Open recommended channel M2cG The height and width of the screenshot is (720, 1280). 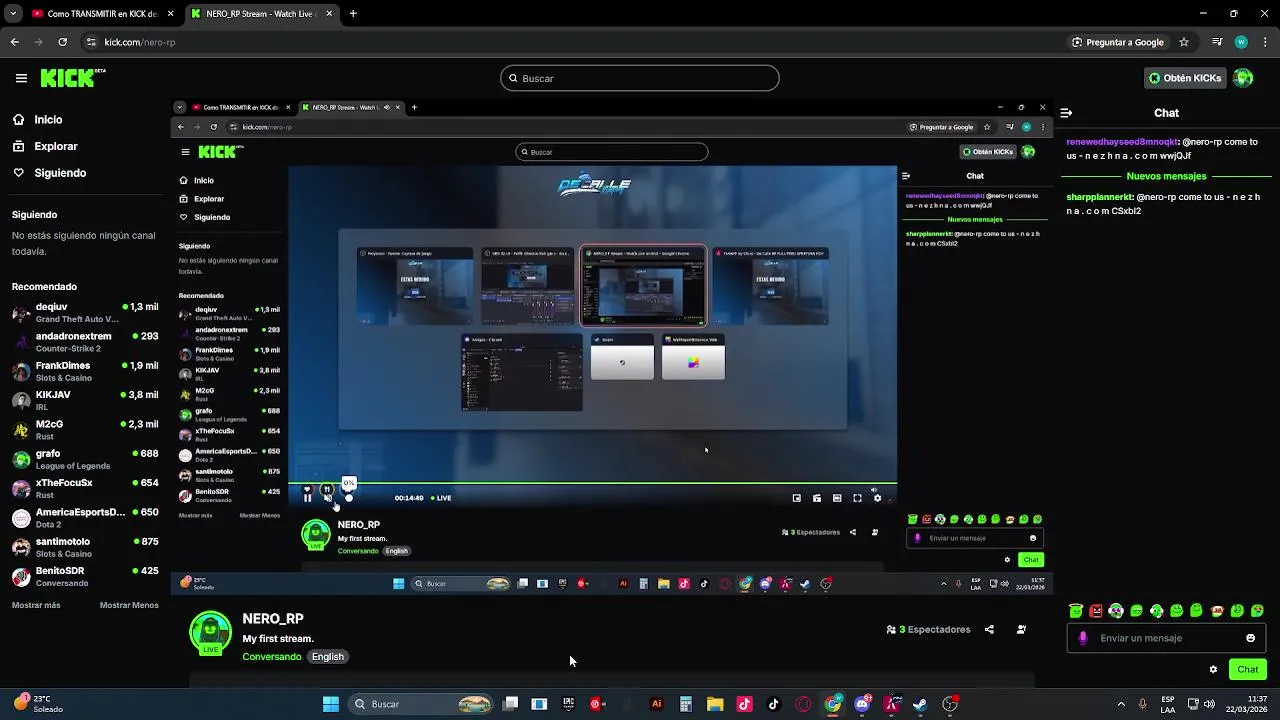tap(85, 429)
